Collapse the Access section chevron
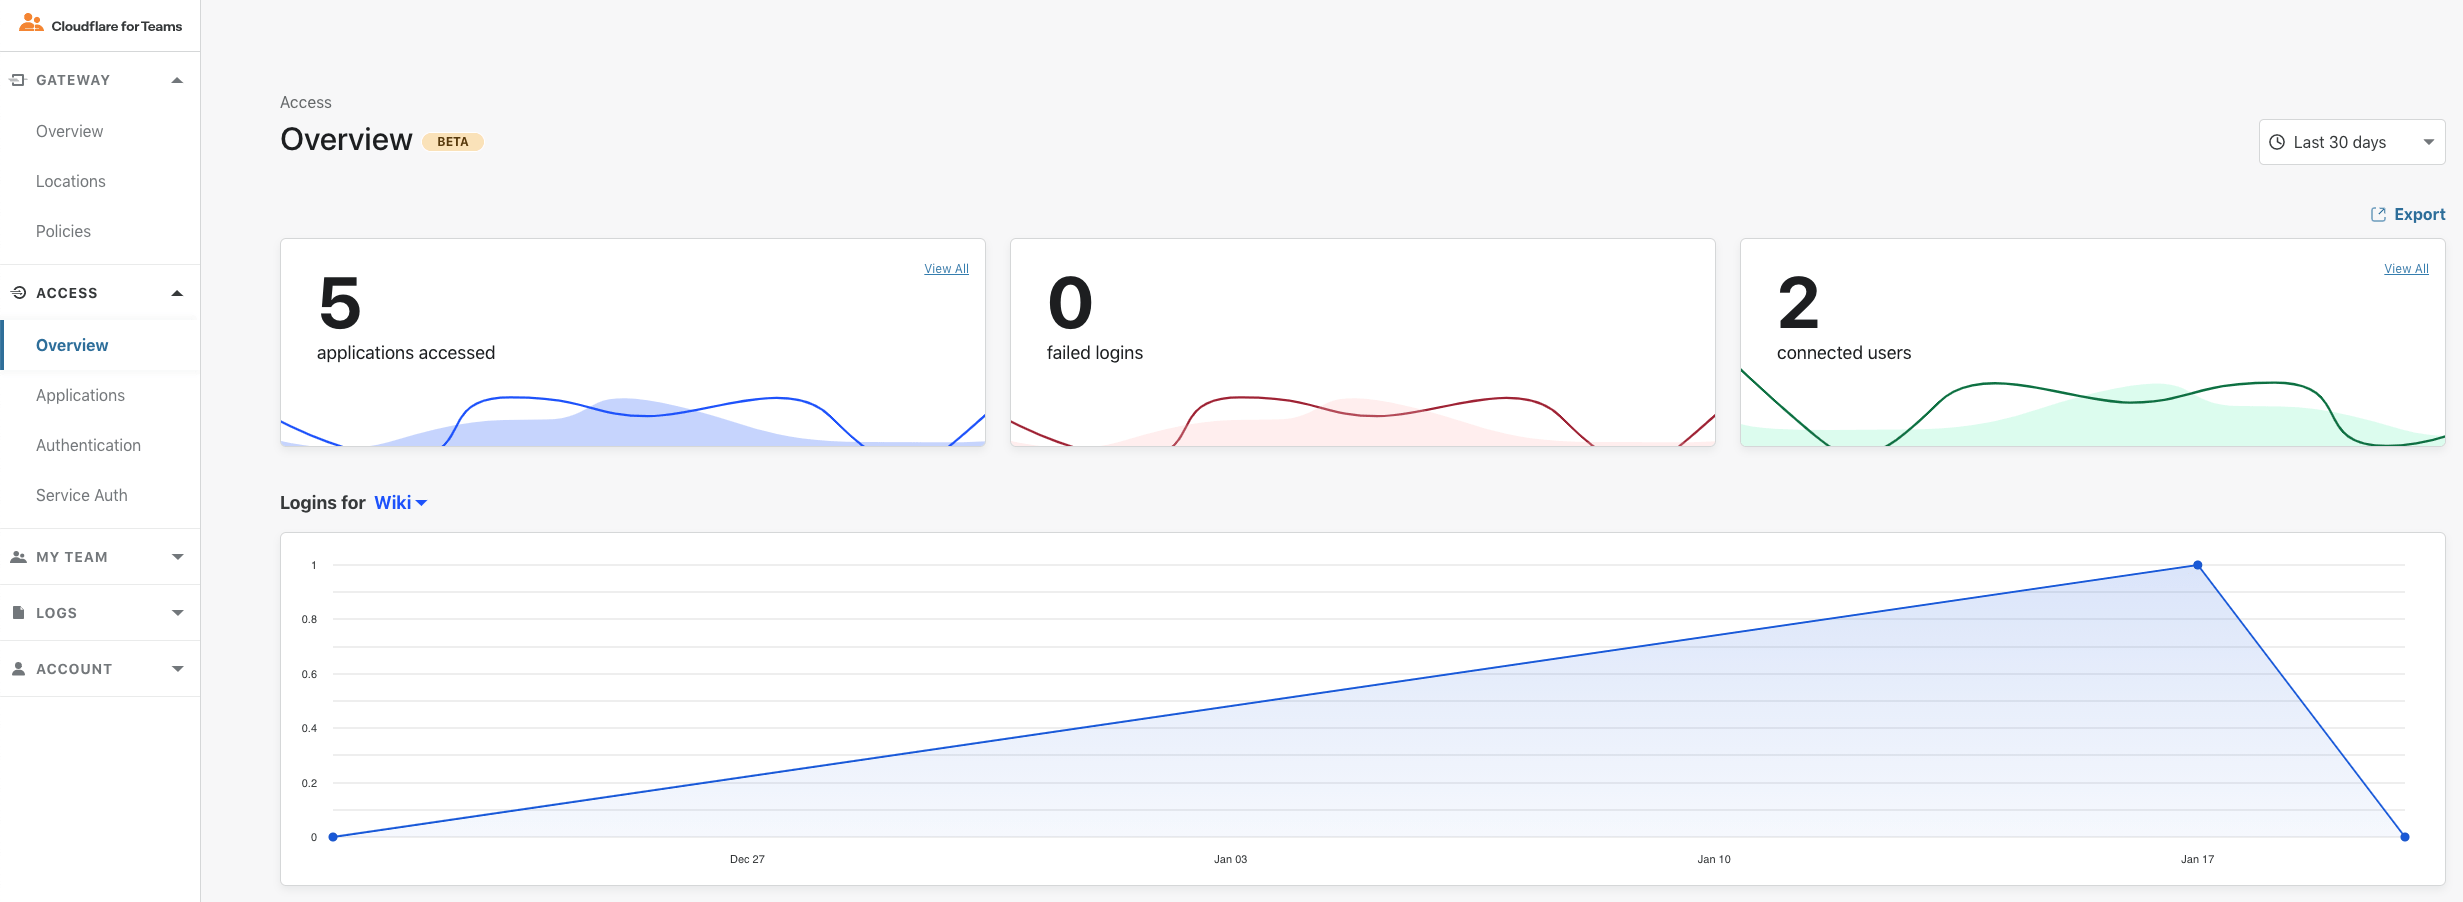 177,293
